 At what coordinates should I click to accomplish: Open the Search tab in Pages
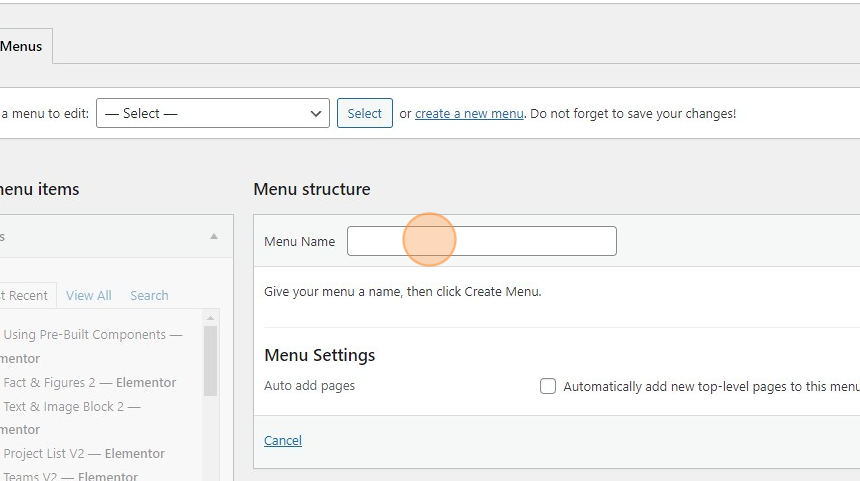pos(149,295)
